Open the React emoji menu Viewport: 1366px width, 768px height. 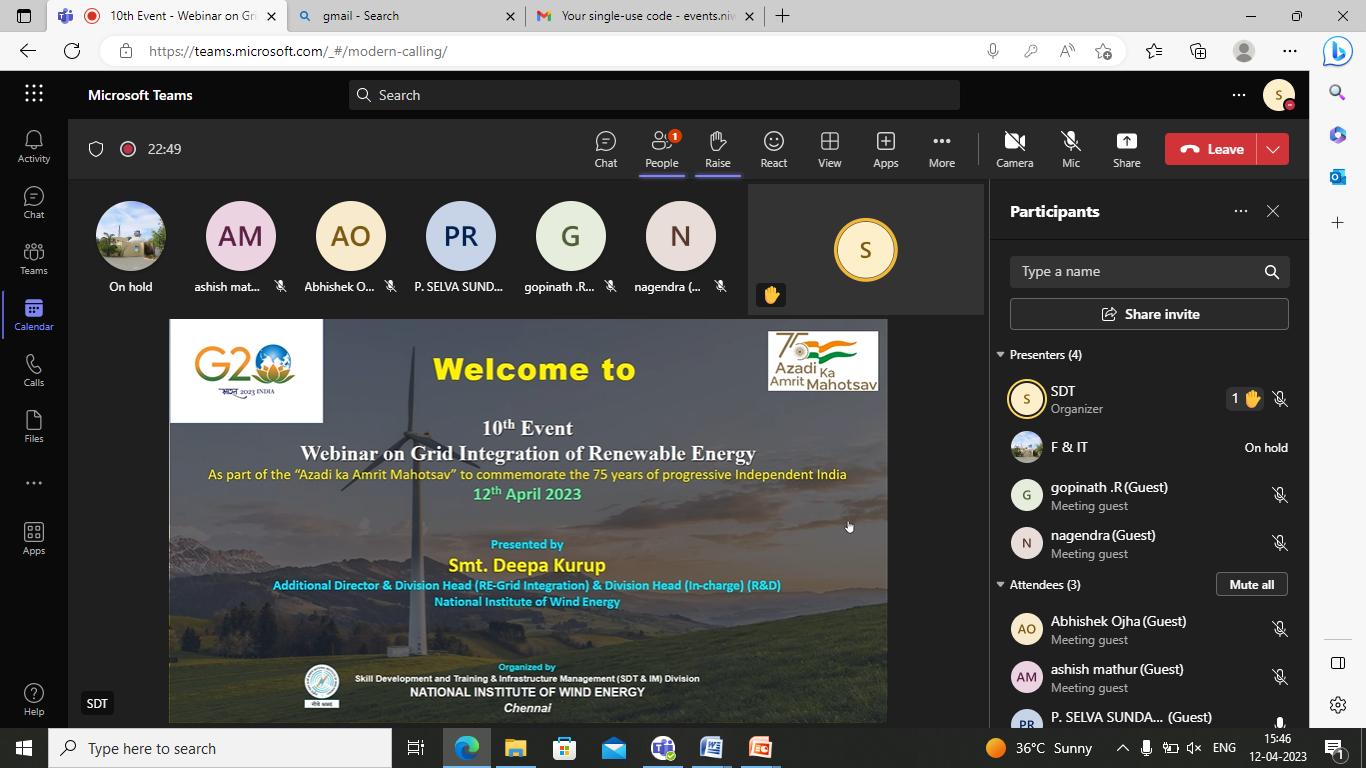tap(773, 149)
